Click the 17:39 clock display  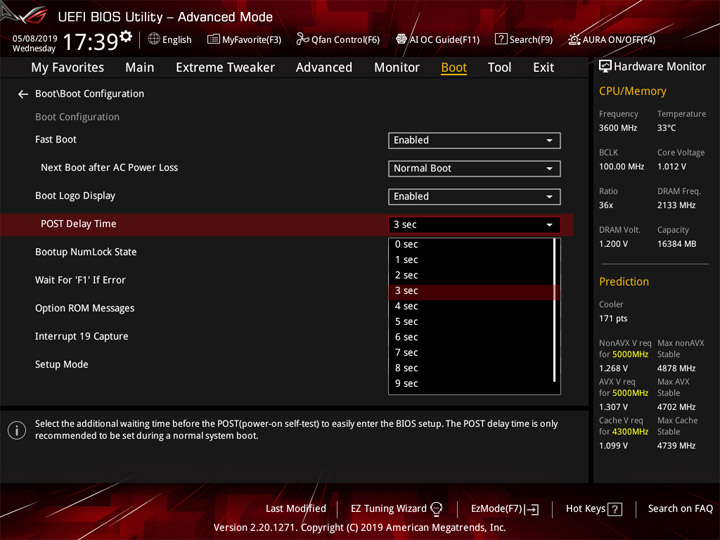(90, 42)
